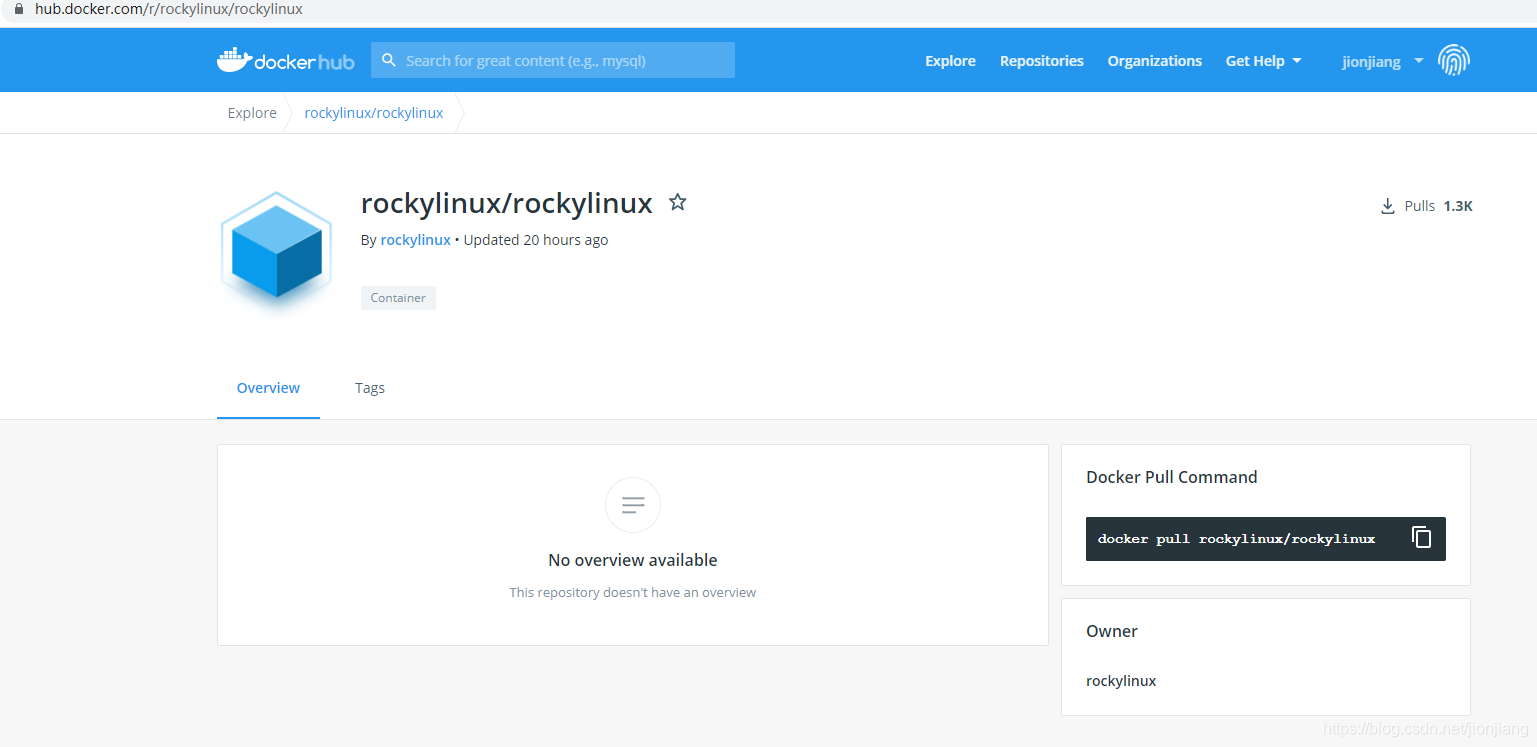
Task: Click the owner name rockylinux
Action: tap(1121, 681)
